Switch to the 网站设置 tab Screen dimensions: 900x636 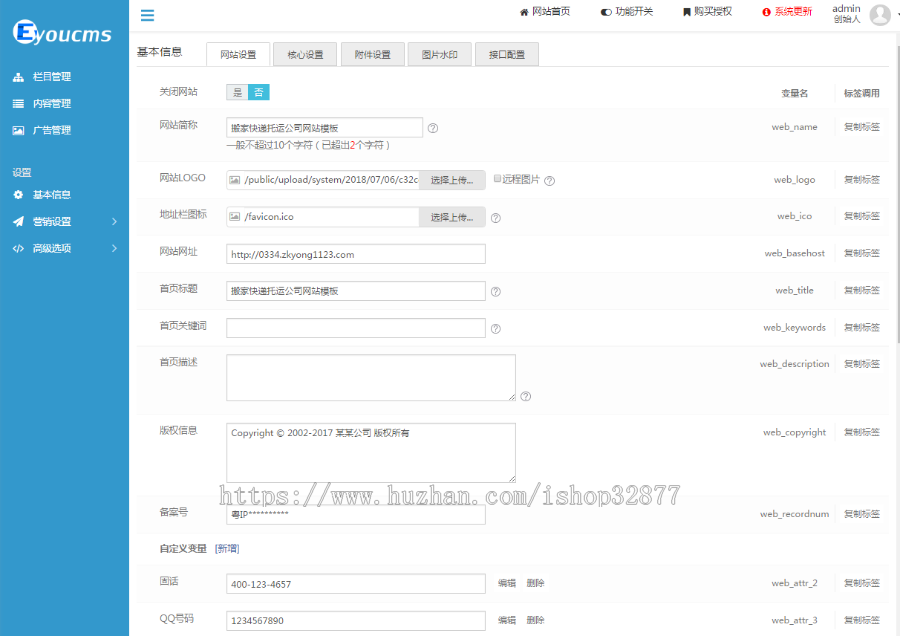[238, 55]
